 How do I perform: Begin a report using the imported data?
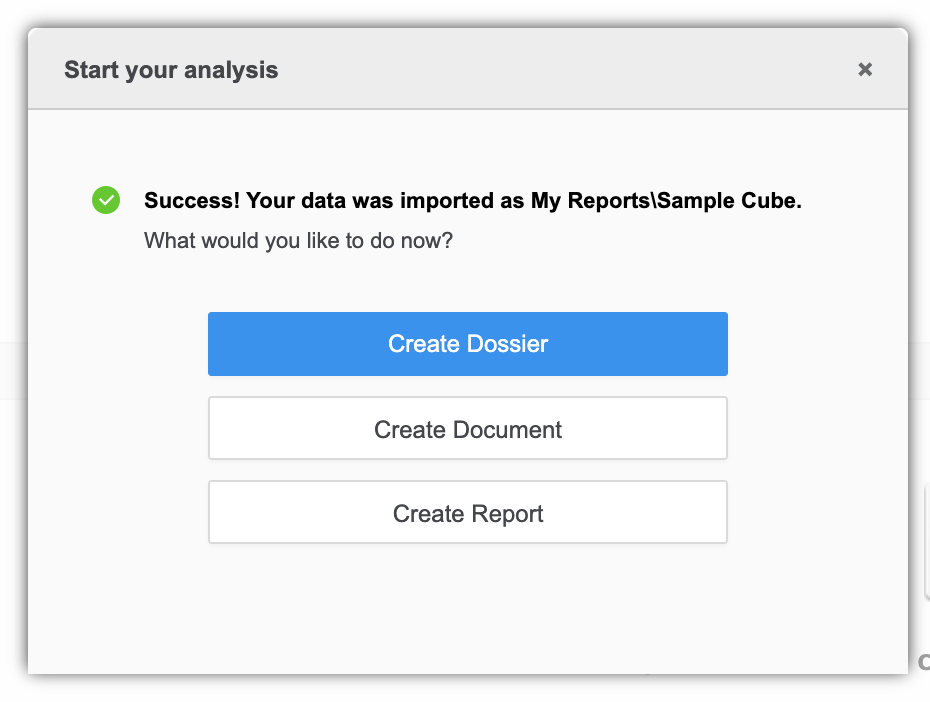[467, 513]
